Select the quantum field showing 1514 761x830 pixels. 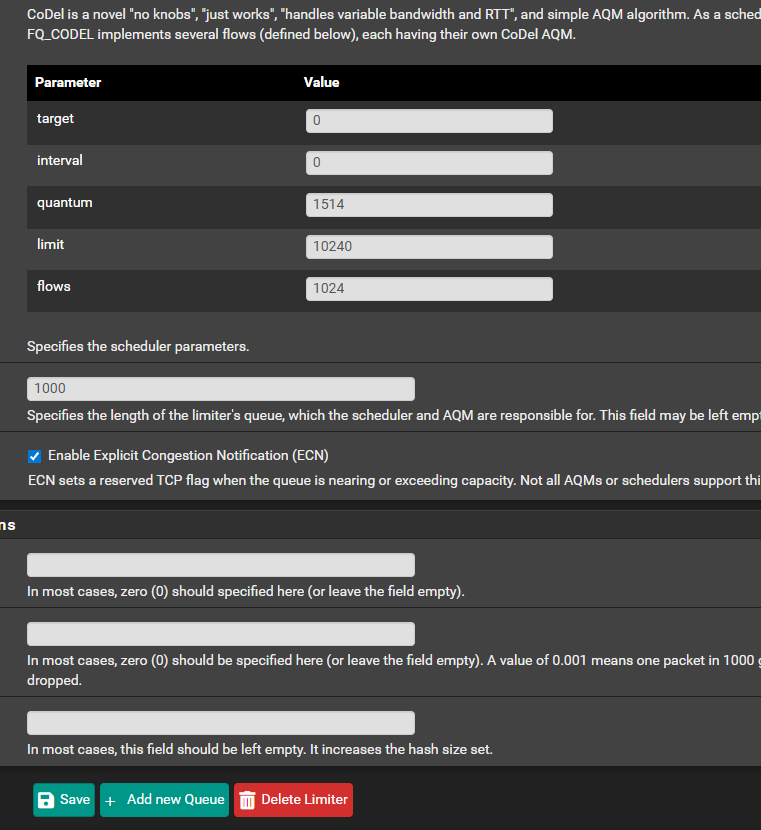[x=429, y=205]
